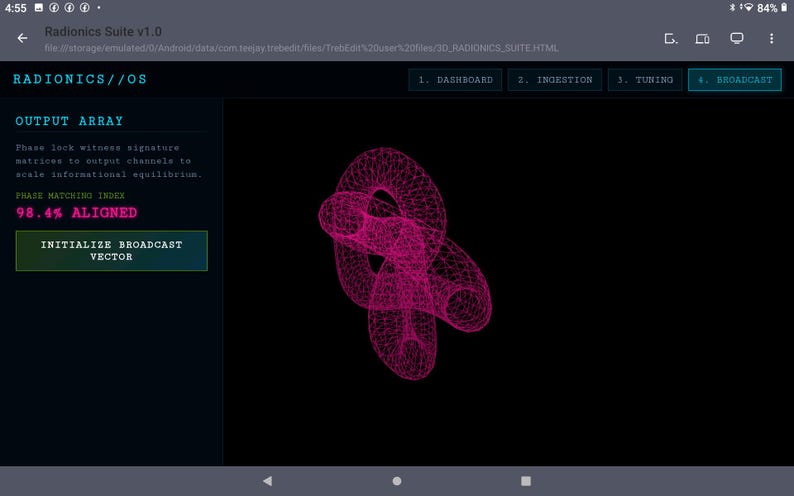The height and width of the screenshot is (496, 794).
Task: Click the PHASE MATCHING INDEX label
Action: point(70,195)
